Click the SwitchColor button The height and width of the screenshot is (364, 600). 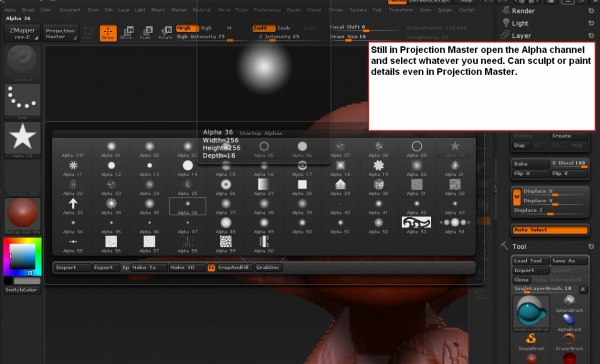click(x=22, y=290)
